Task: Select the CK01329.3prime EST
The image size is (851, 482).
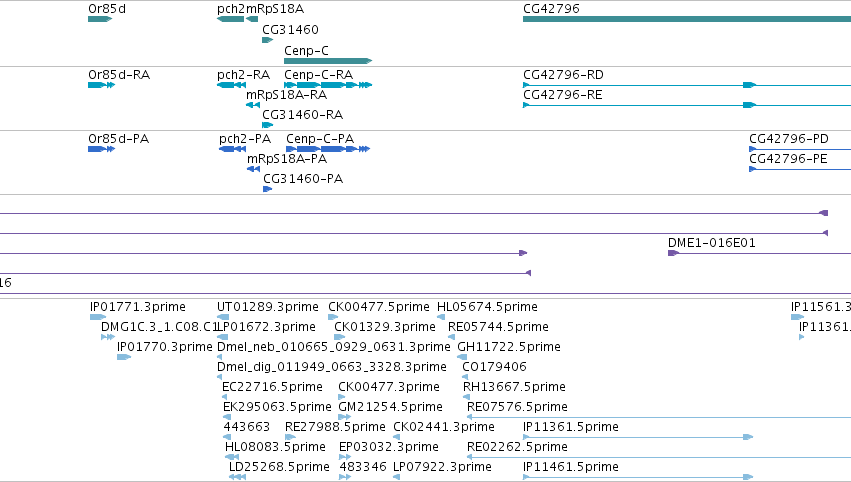Action: pyautogui.click(x=339, y=337)
